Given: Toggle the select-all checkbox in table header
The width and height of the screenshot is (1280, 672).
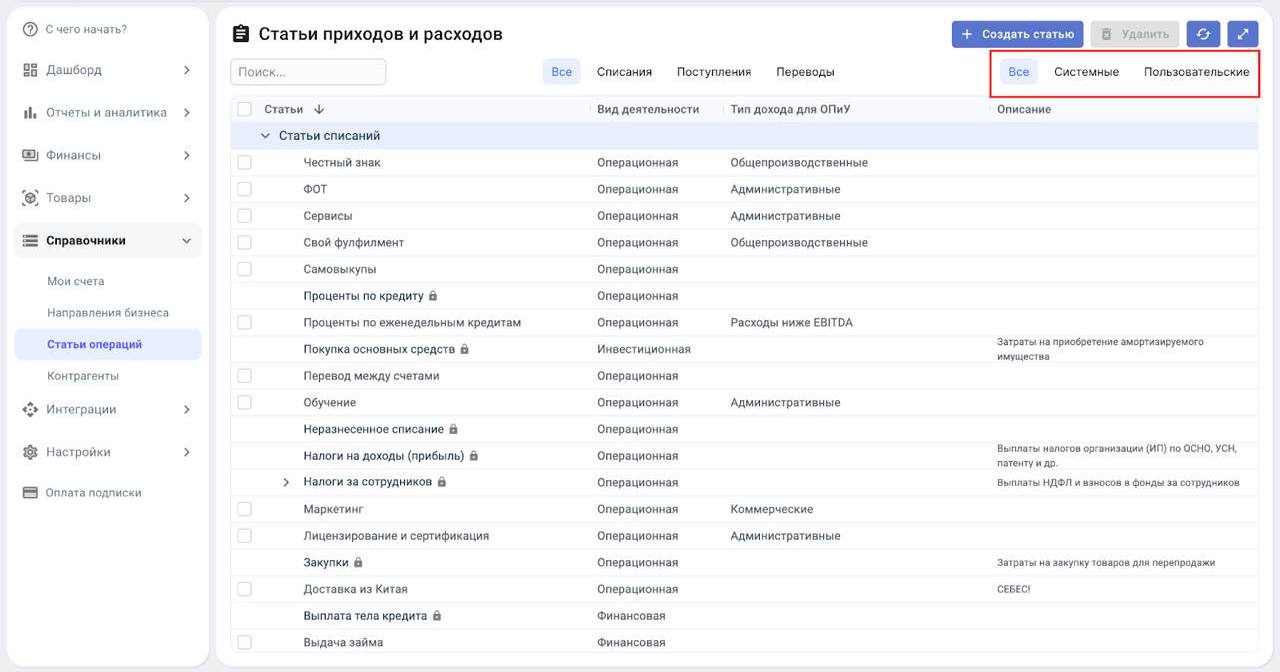Looking at the screenshot, I should click(x=245, y=109).
